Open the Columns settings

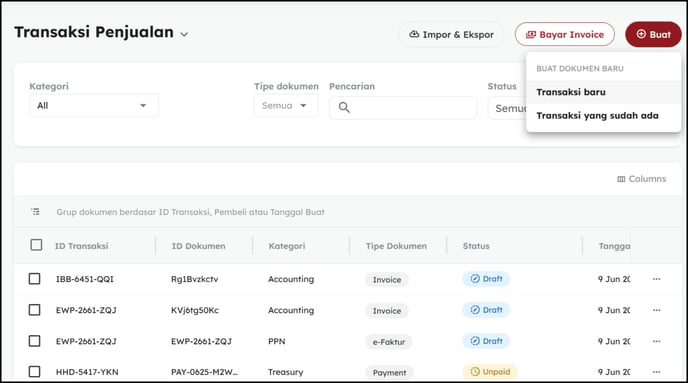tap(641, 179)
